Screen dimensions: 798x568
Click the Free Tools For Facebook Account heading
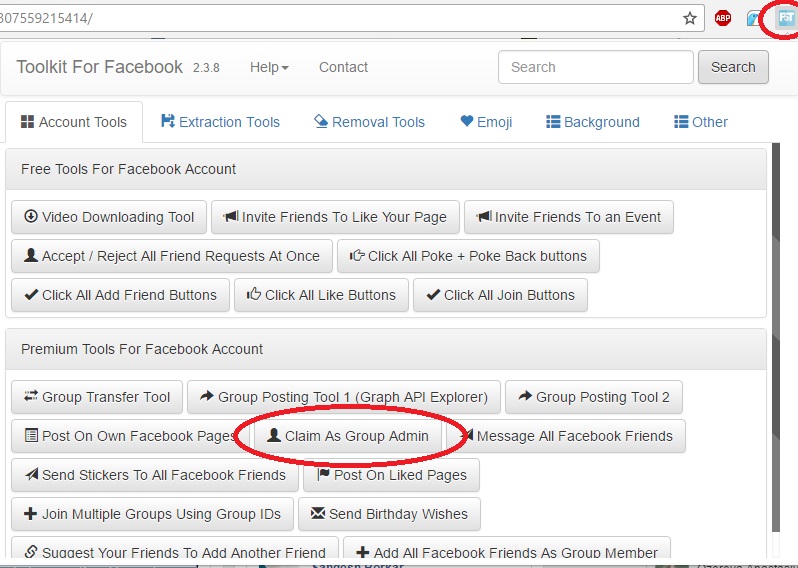(x=128, y=169)
